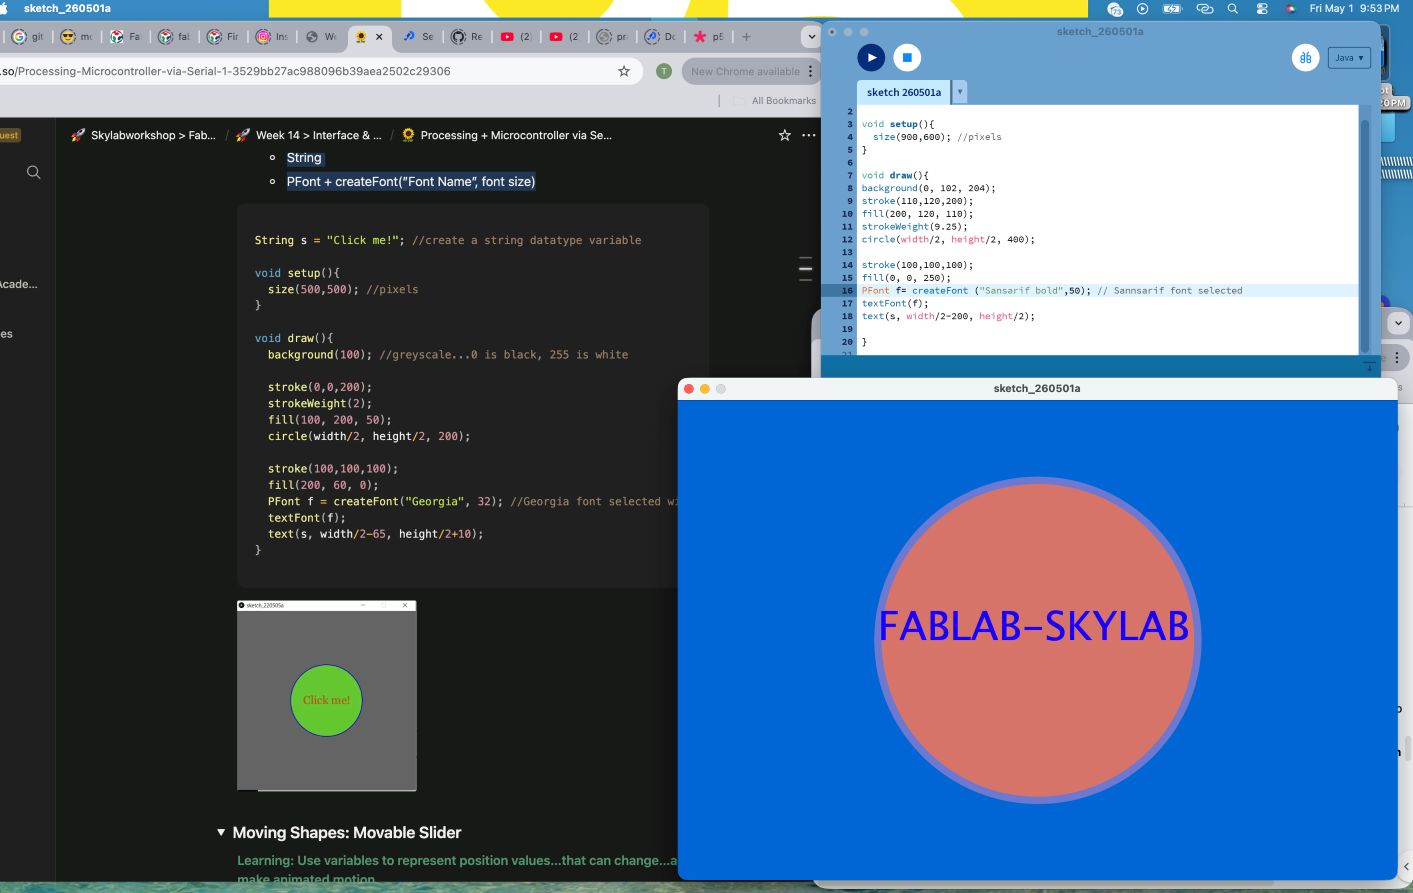Open macOS Control Center icon

coord(1262,8)
